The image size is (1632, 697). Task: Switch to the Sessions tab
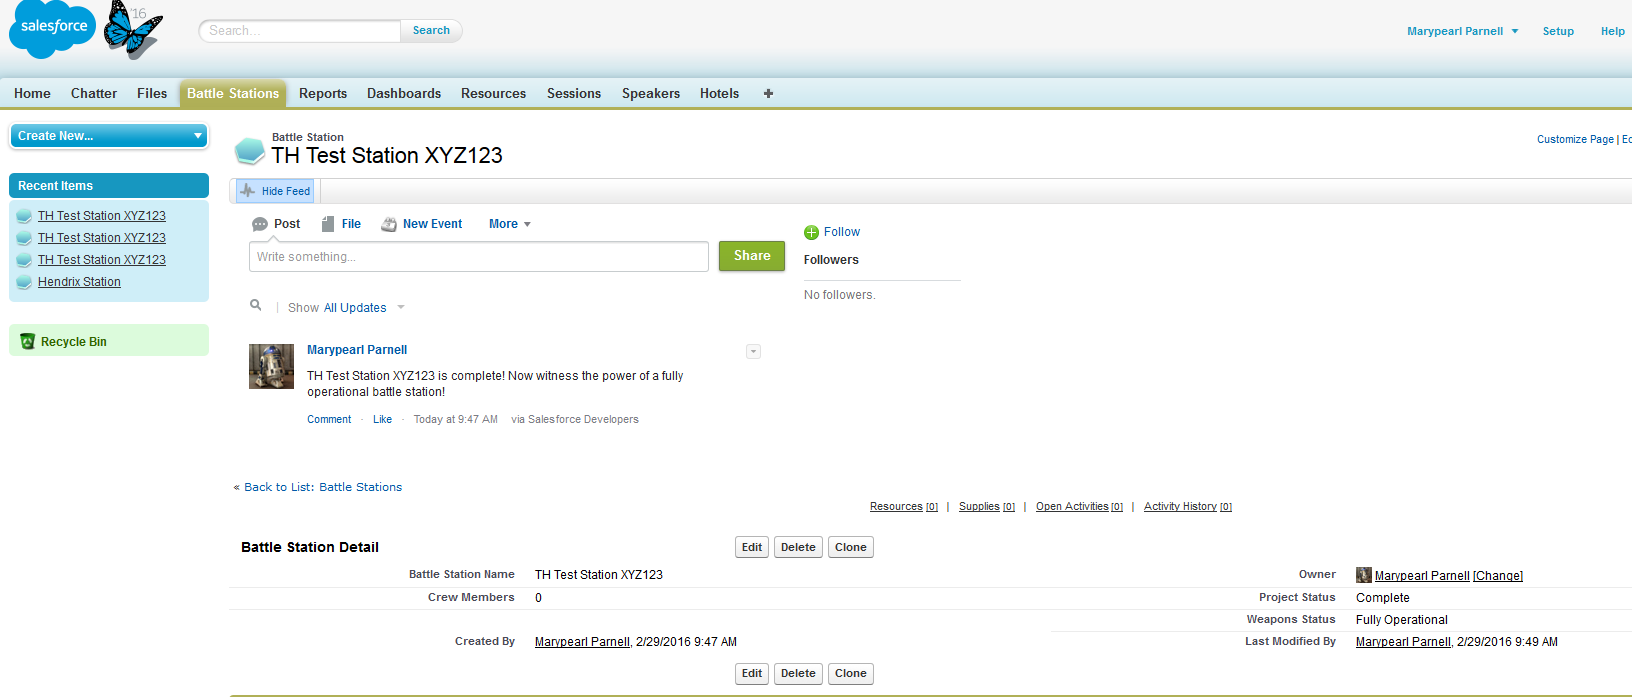(574, 93)
